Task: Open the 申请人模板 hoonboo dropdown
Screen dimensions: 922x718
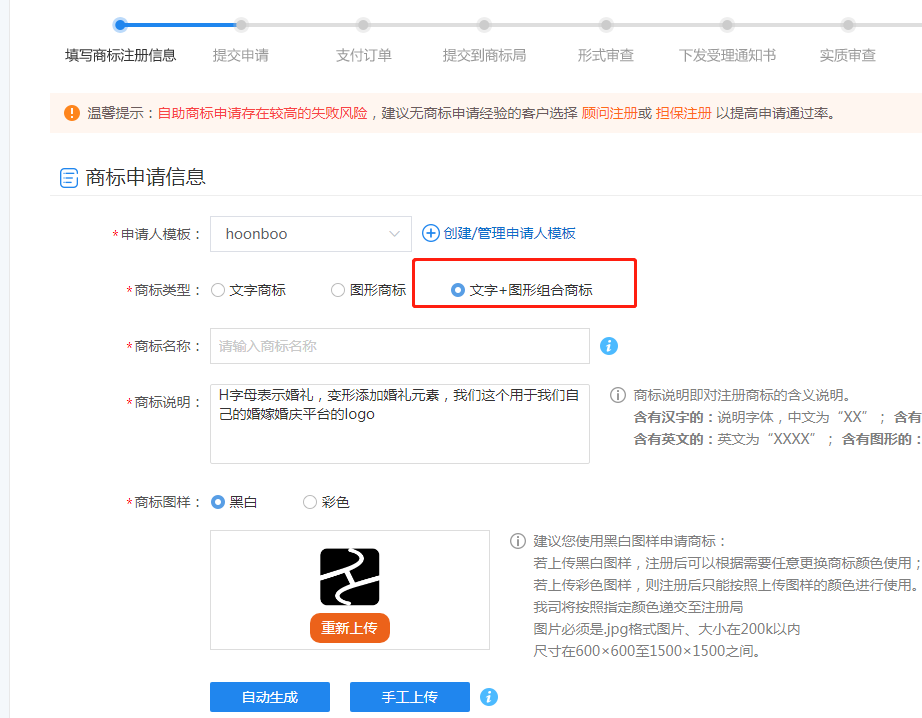Action: pyautogui.click(x=310, y=234)
